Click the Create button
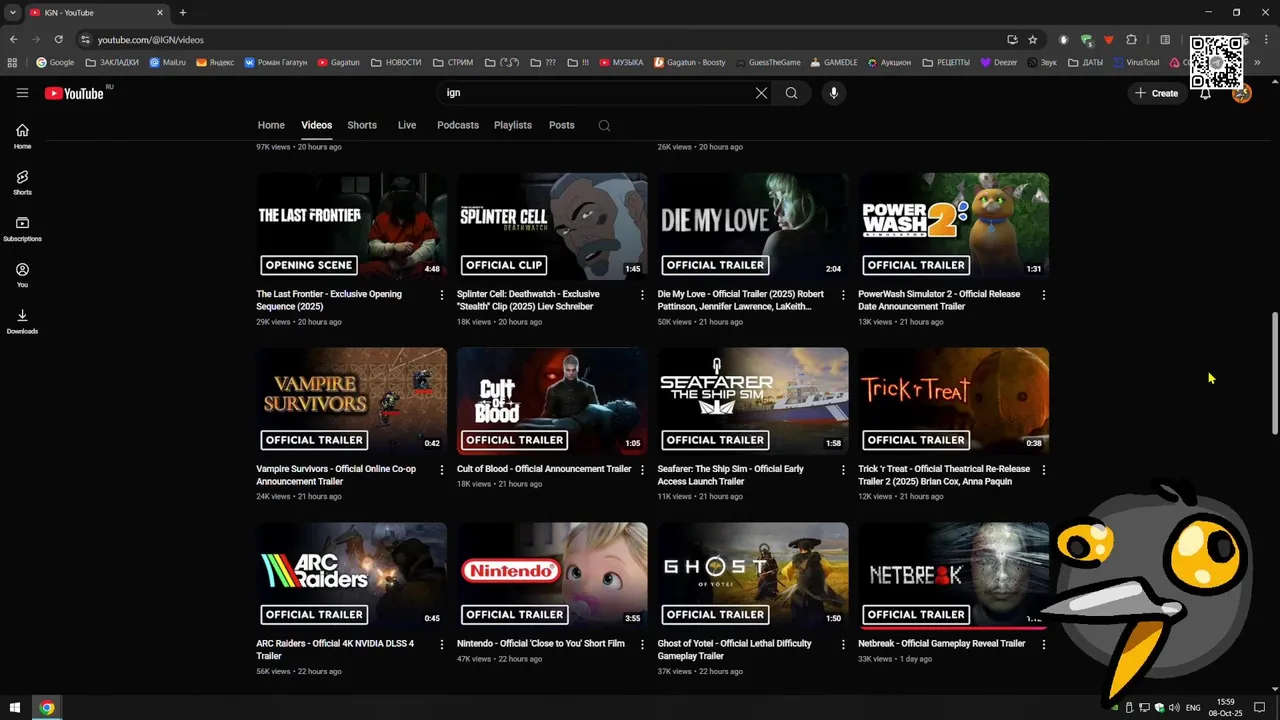 (x=1157, y=93)
